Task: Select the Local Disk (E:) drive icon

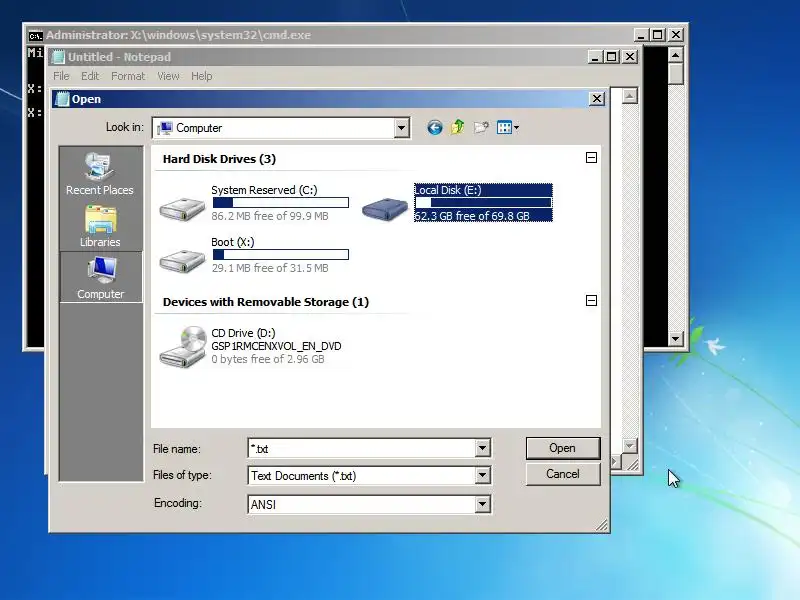Action: click(385, 208)
